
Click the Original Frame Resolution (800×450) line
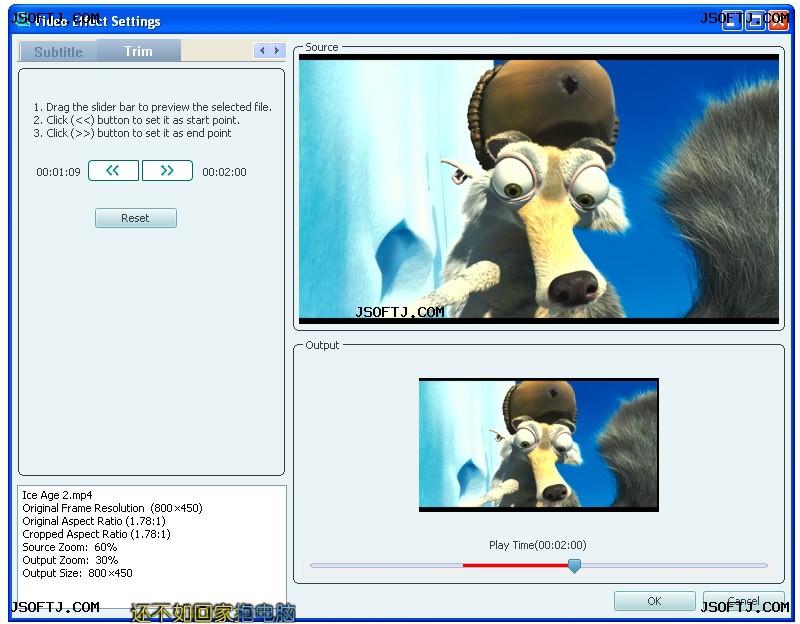point(112,508)
